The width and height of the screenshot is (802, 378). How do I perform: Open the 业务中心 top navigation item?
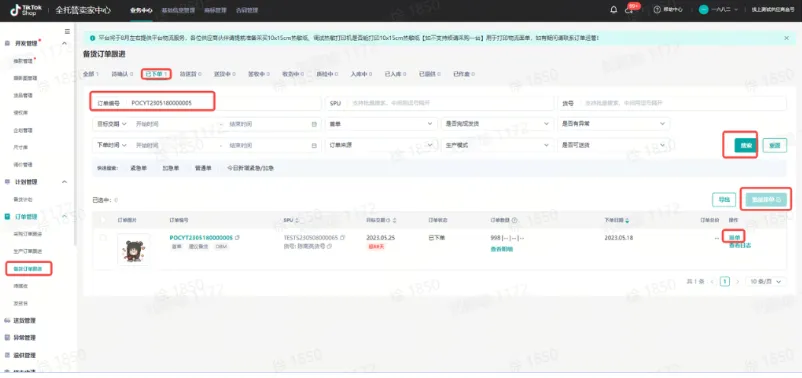pos(141,10)
